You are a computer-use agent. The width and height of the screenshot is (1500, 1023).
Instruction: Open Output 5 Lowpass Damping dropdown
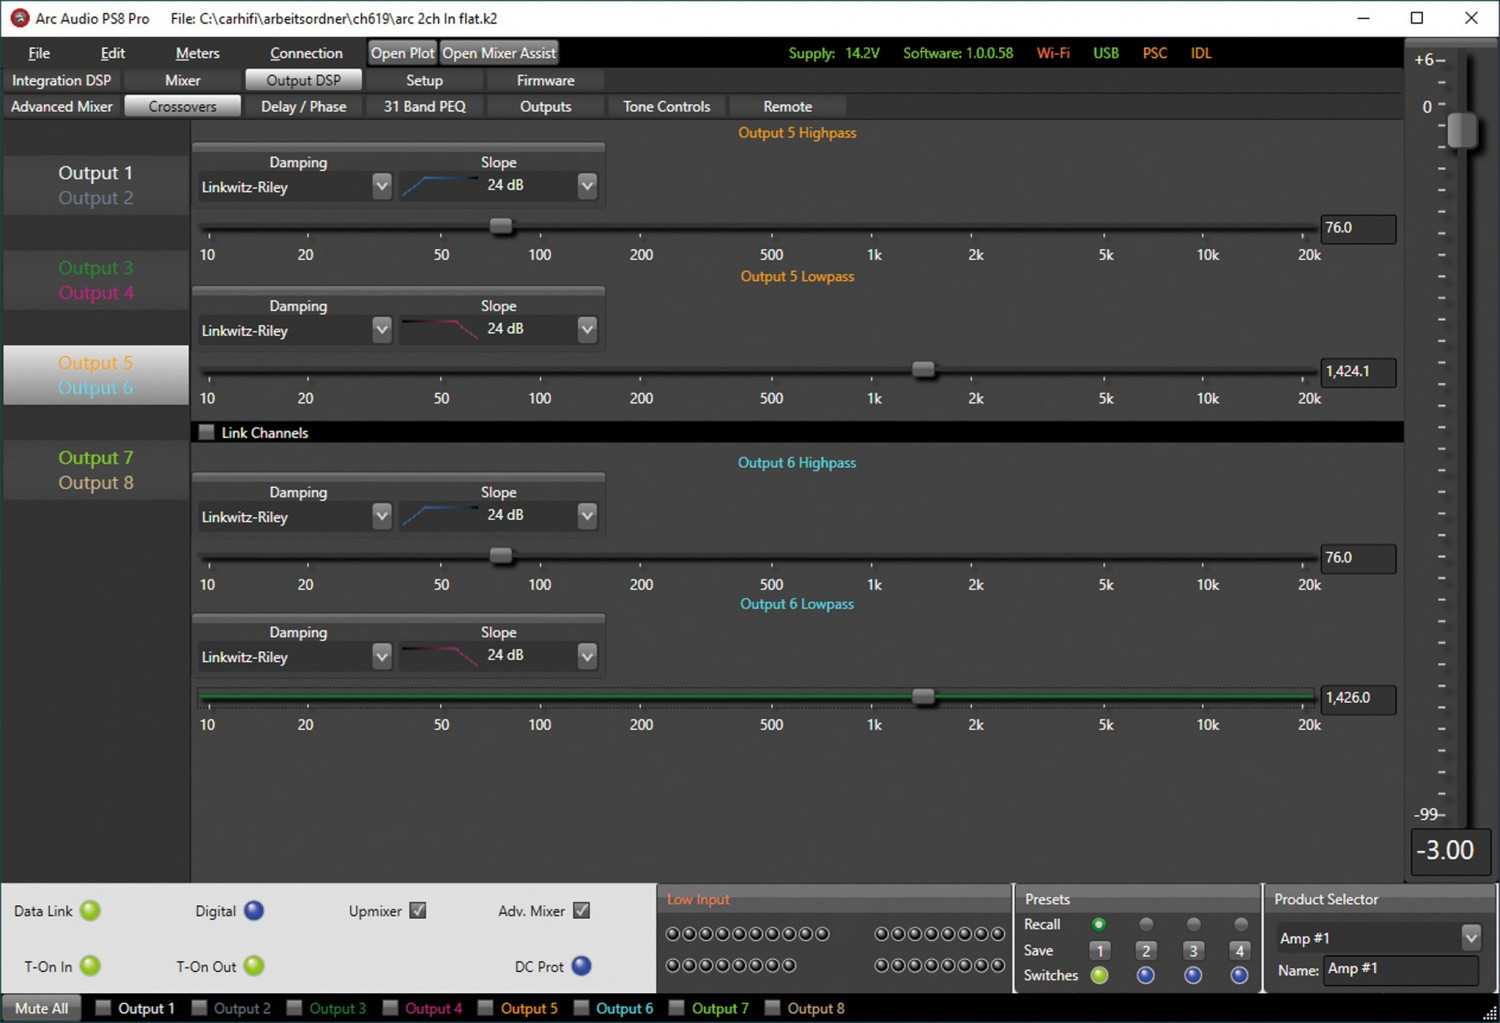point(381,329)
